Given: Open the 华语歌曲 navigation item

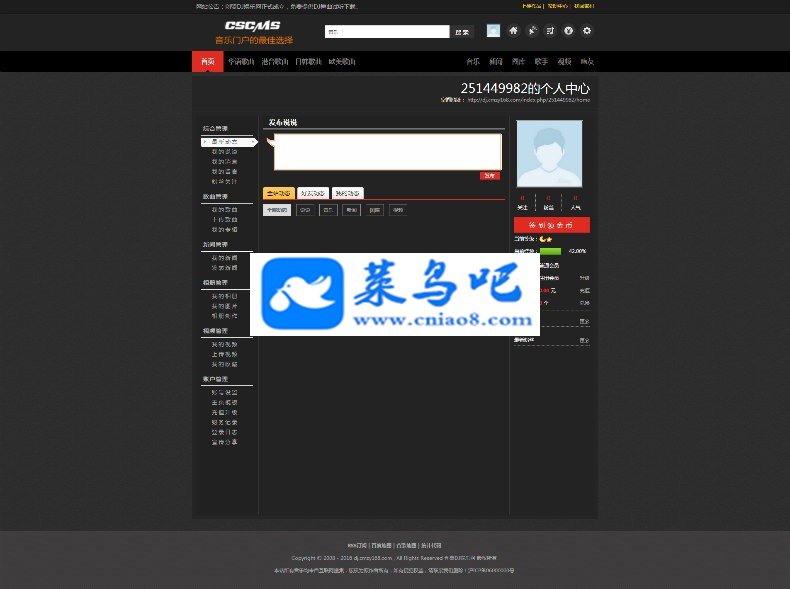Looking at the screenshot, I should (241, 61).
